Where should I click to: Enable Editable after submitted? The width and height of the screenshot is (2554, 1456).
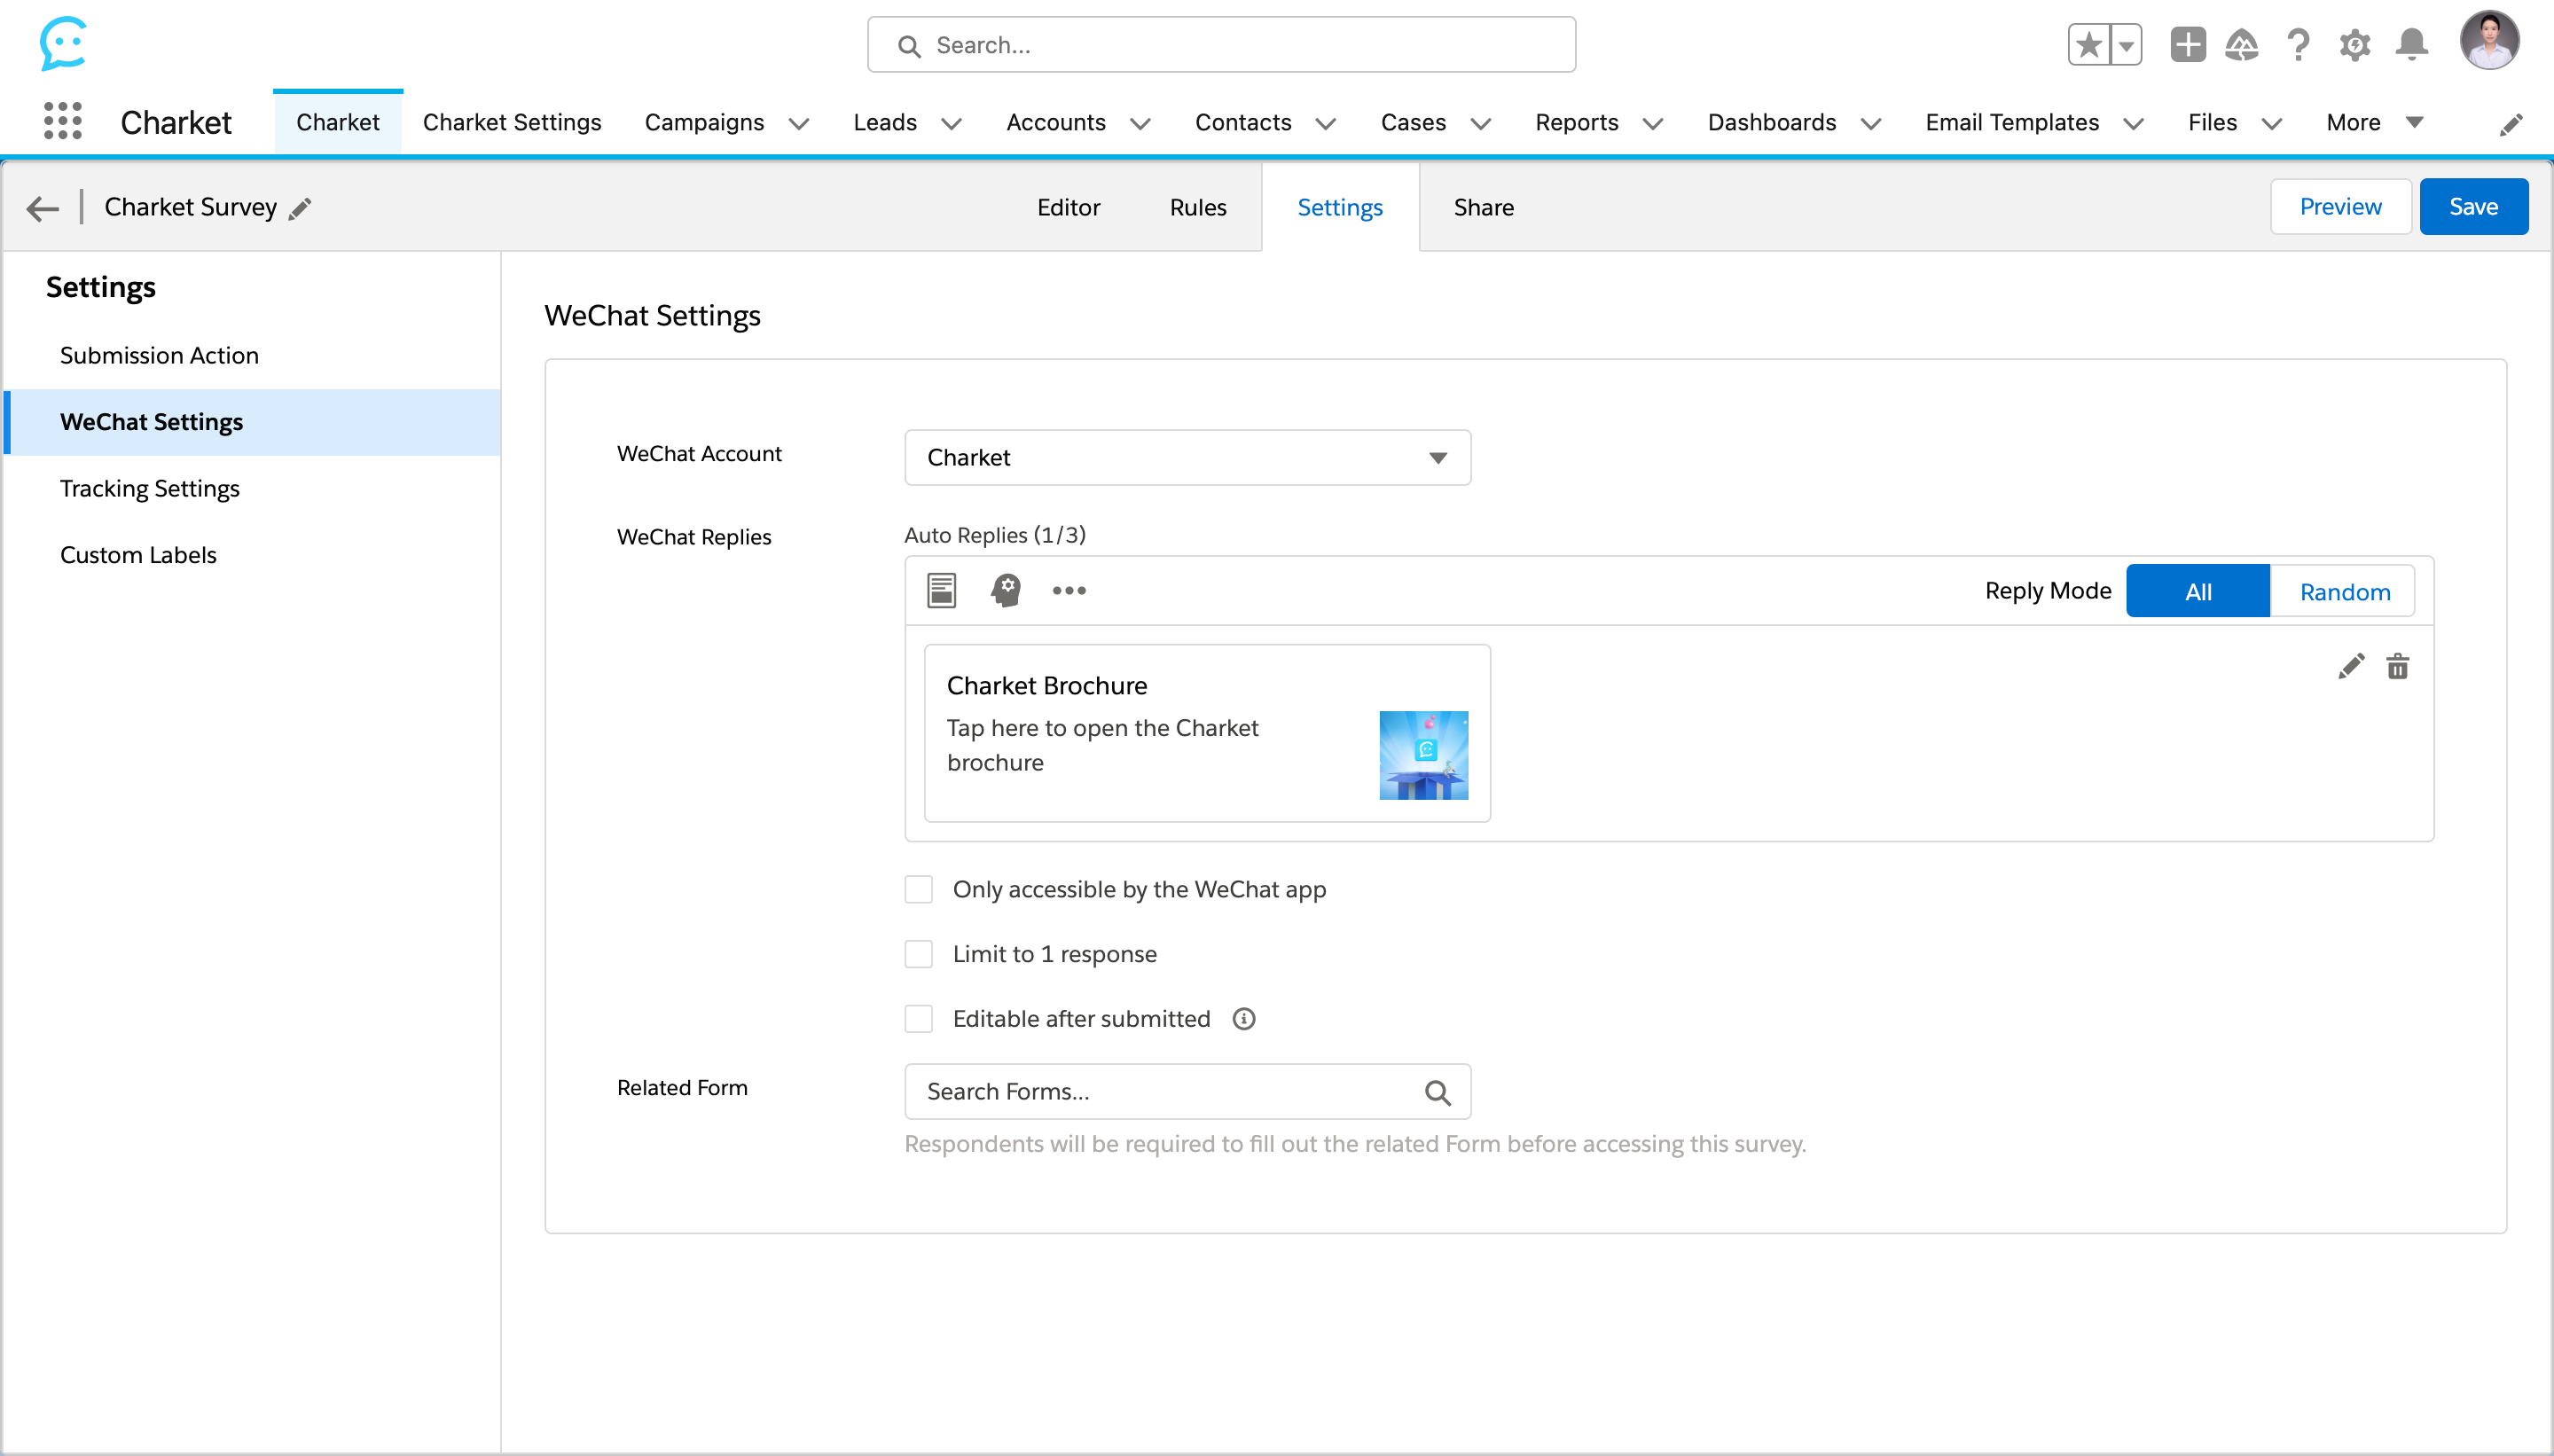tap(918, 1019)
